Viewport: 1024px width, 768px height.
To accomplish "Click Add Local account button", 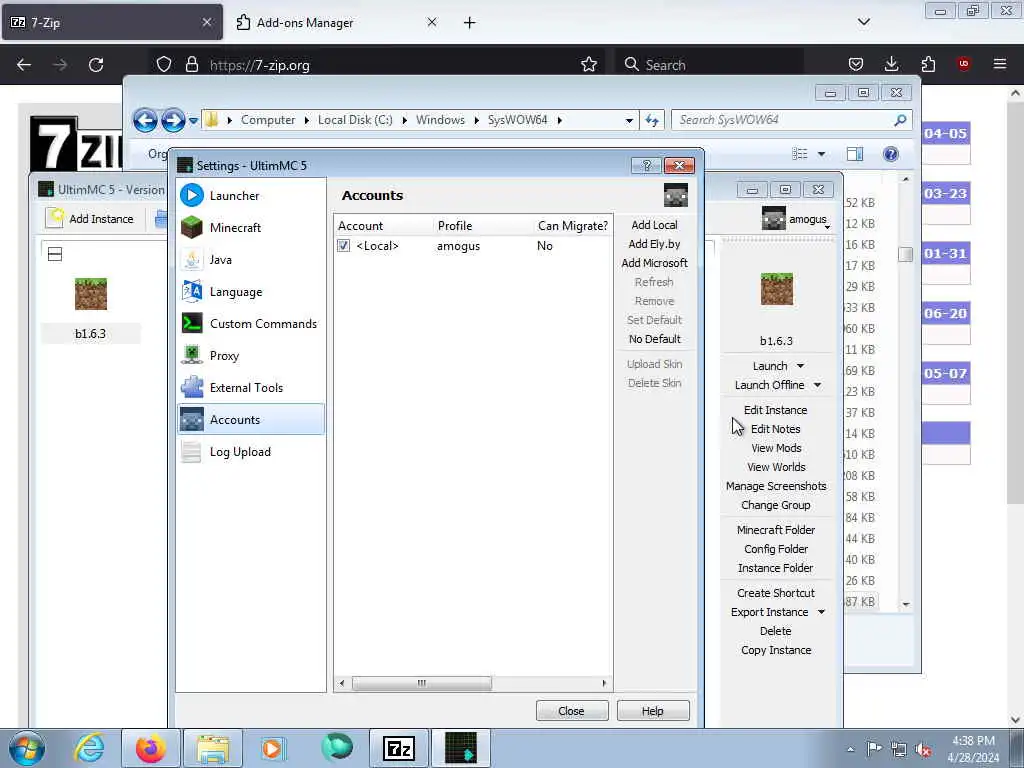I will pyautogui.click(x=654, y=225).
